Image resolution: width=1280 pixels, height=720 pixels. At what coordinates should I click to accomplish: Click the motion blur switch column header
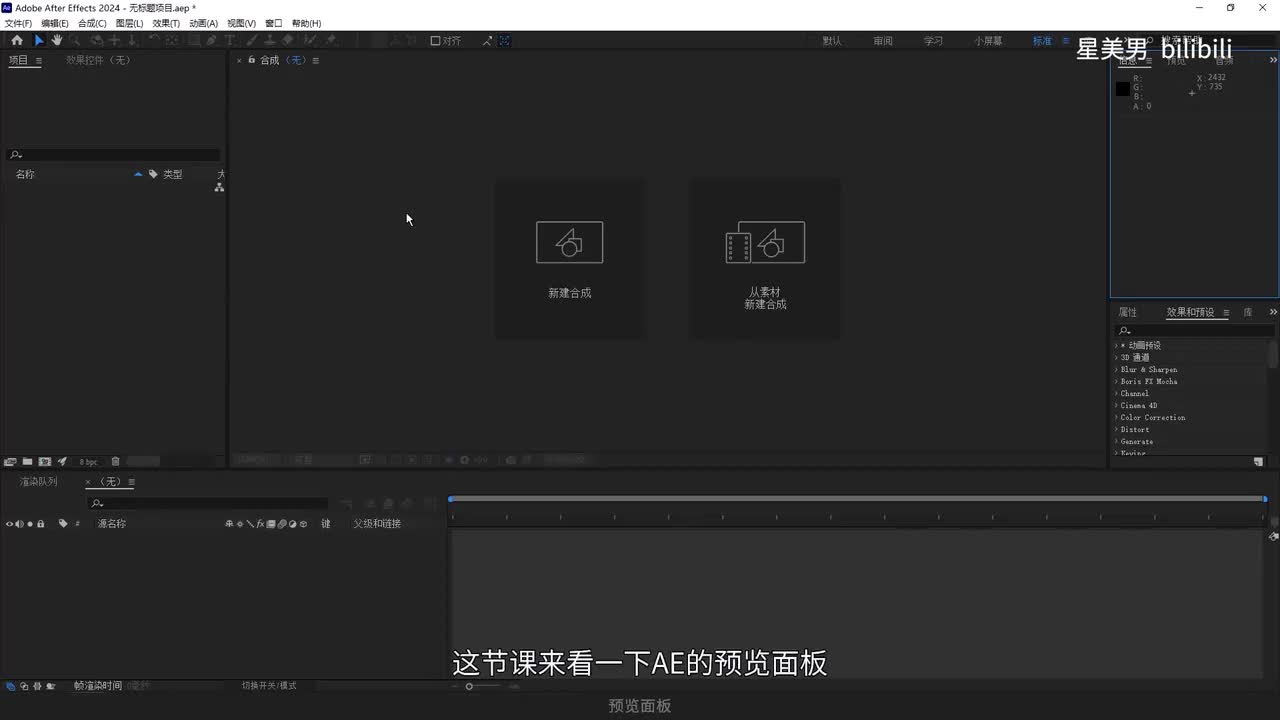coord(281,524)
